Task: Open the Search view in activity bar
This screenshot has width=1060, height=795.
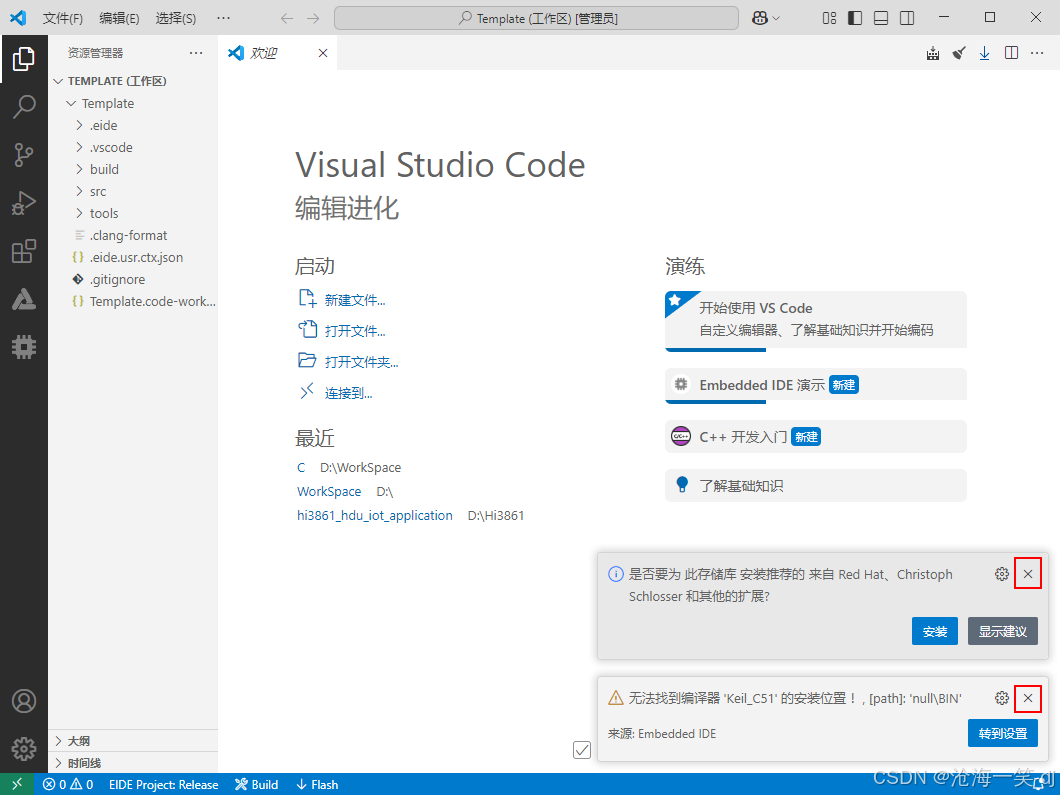Action: (x=24, y=106)
